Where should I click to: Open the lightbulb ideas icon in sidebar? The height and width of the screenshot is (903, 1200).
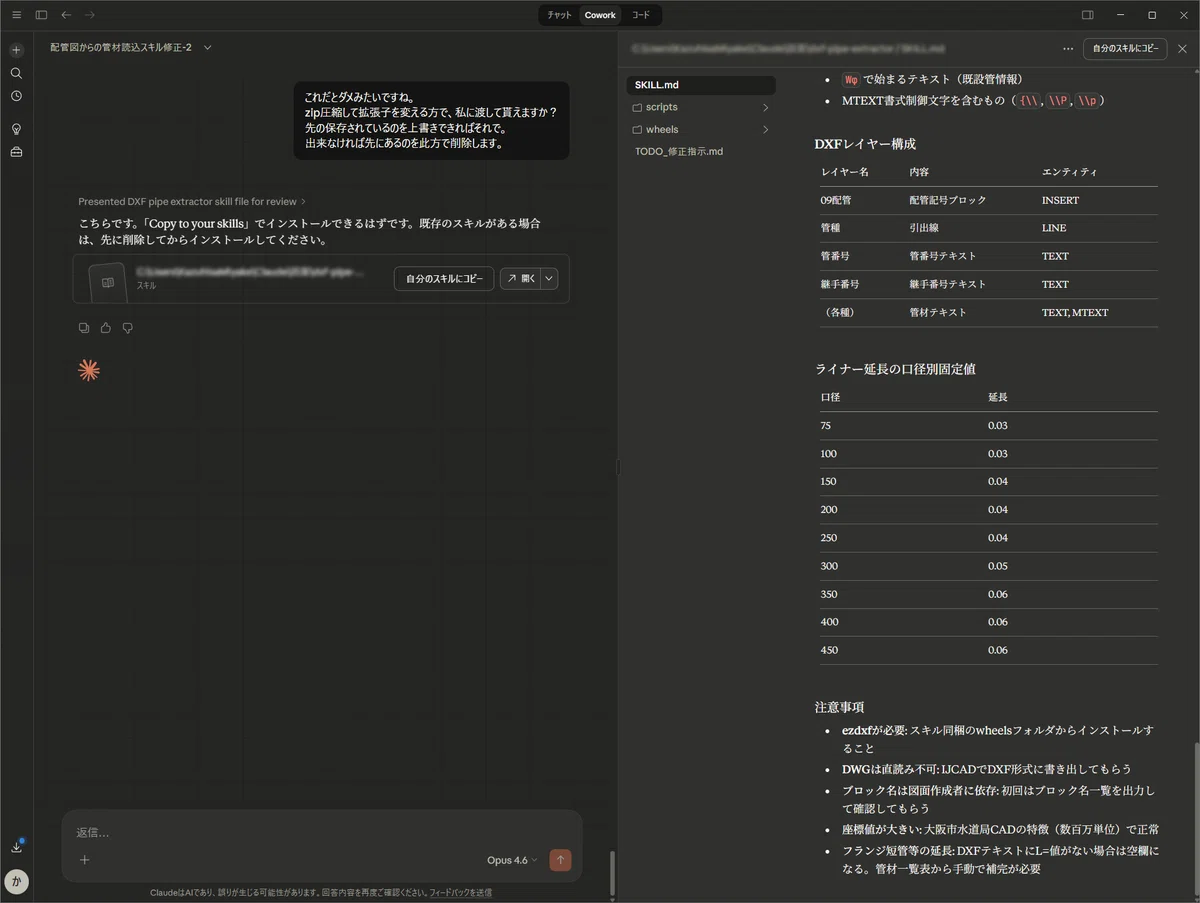(16, 129)
